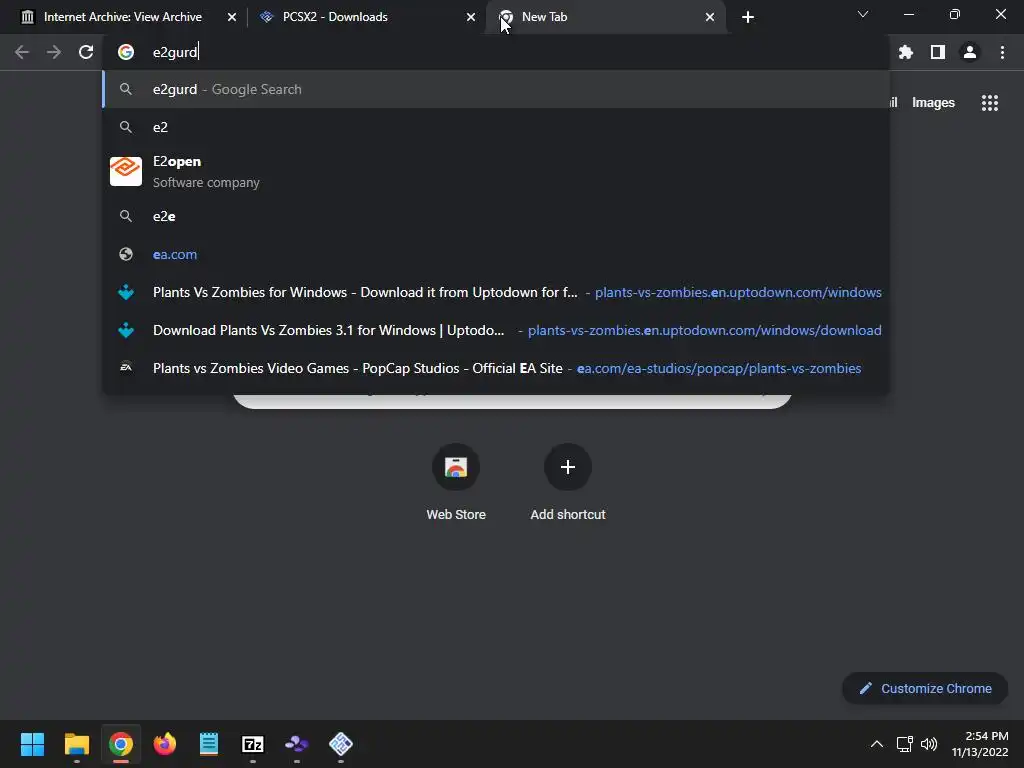Select the 'e2e' search suggestion
This screenshot has width=1024, height=768.
coord(496,216)
